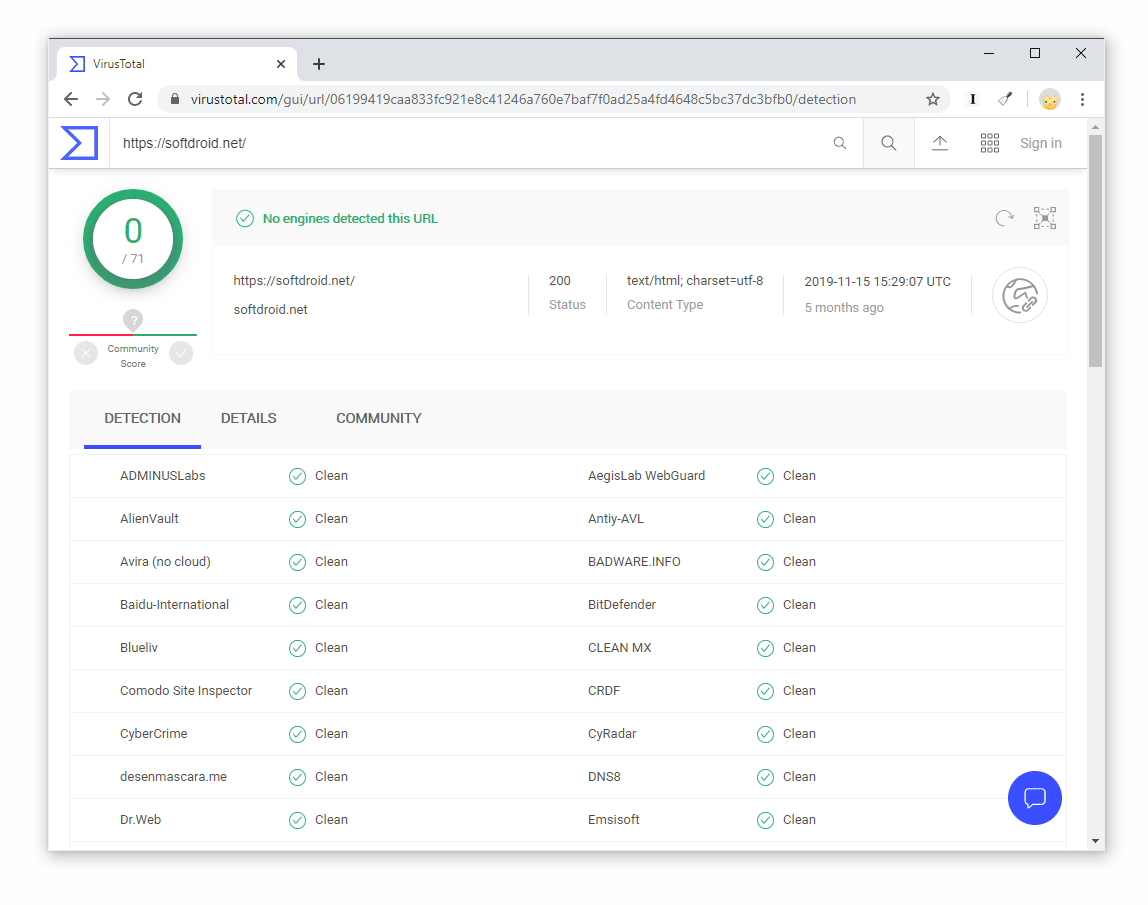Click the desenmascara.me engine name
The image size is (1148, 905).
click(174, 777)
